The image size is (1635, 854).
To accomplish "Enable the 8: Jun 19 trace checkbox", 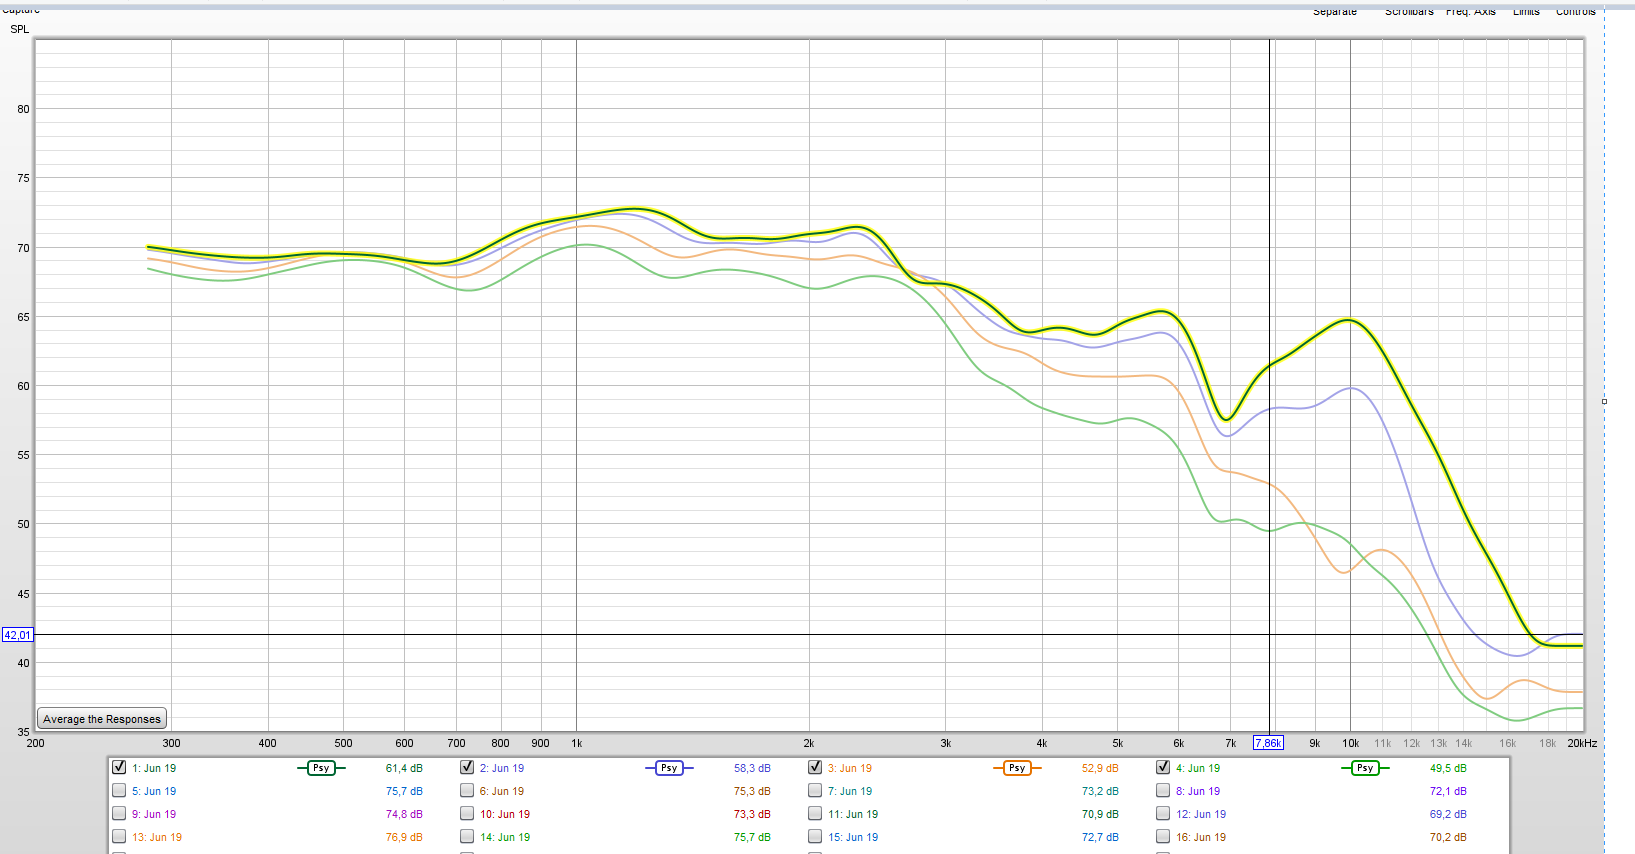I will (x=1163, y=790).
